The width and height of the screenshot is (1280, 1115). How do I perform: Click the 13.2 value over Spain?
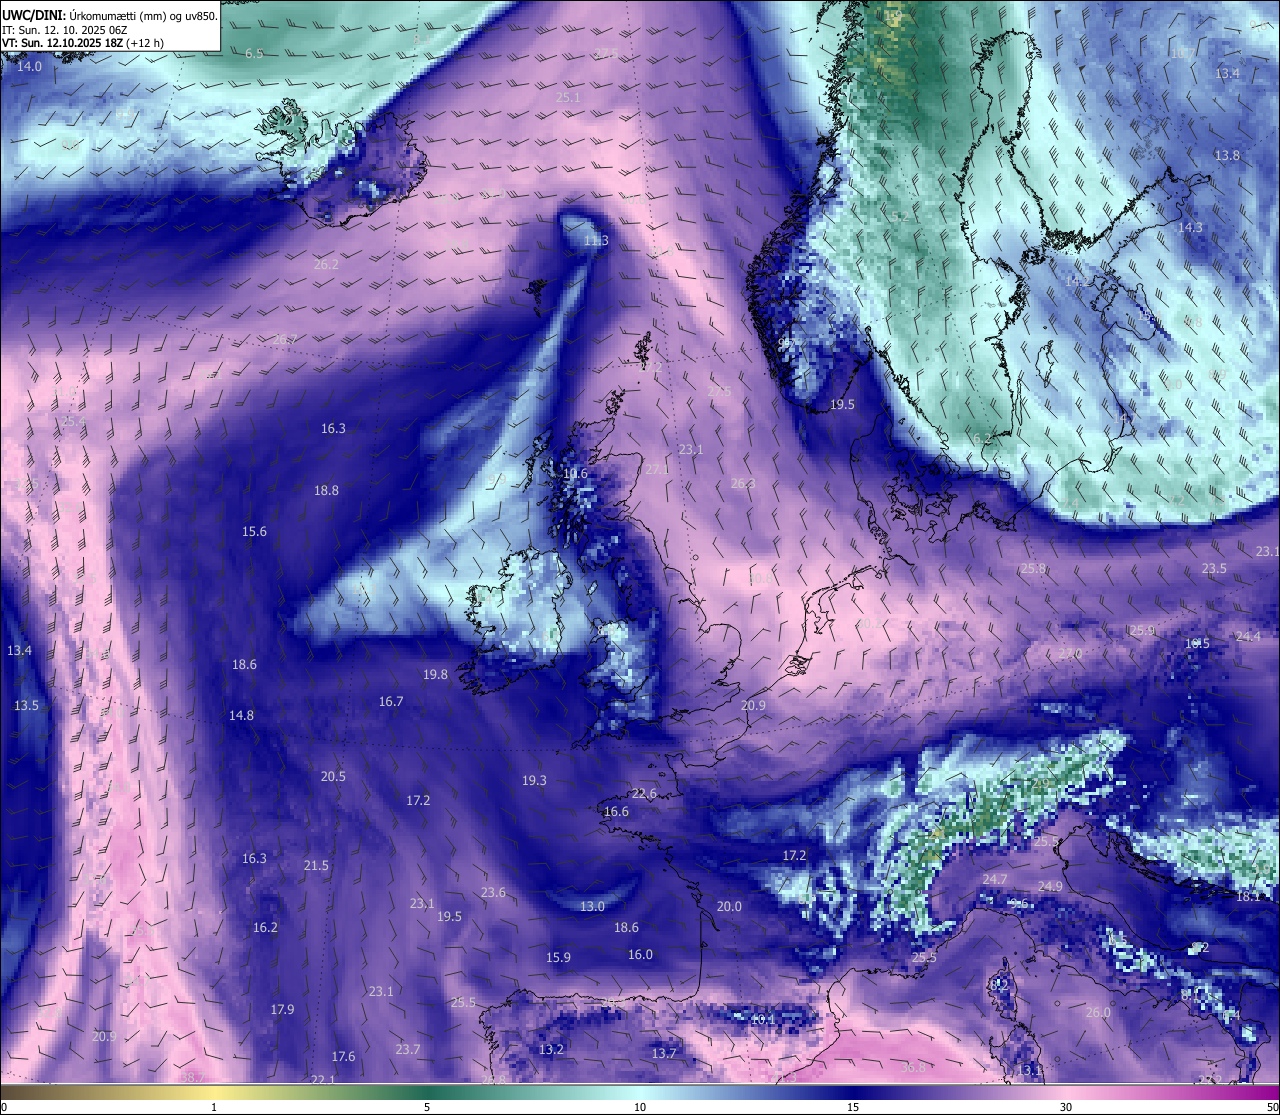click(x=551, y=1049)
